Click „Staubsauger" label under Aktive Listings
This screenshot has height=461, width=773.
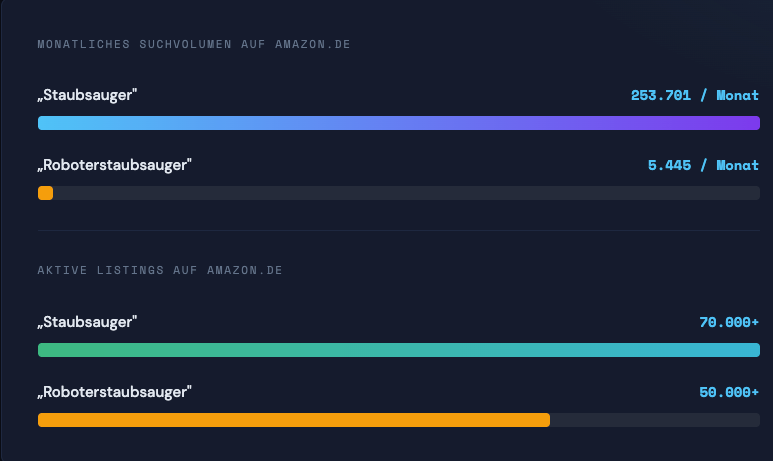tap(87, 322)
